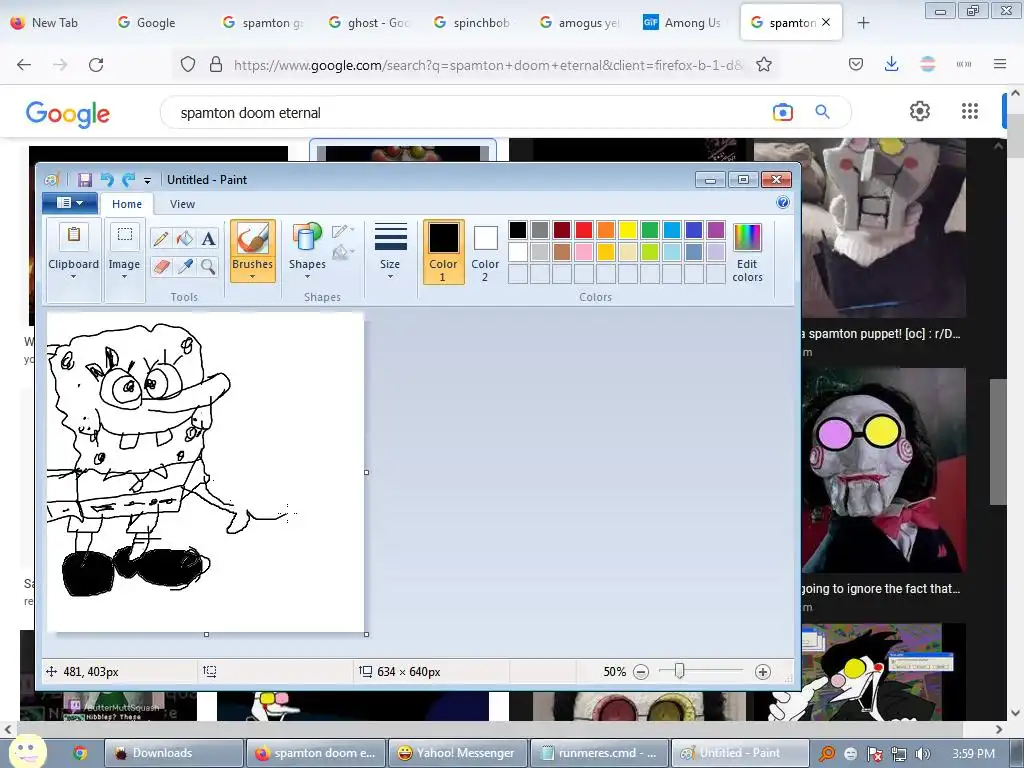Screen dimensions: 1024x768
Task: Open runmeres.cmd taskbar button
Action: tap(599, 753)
